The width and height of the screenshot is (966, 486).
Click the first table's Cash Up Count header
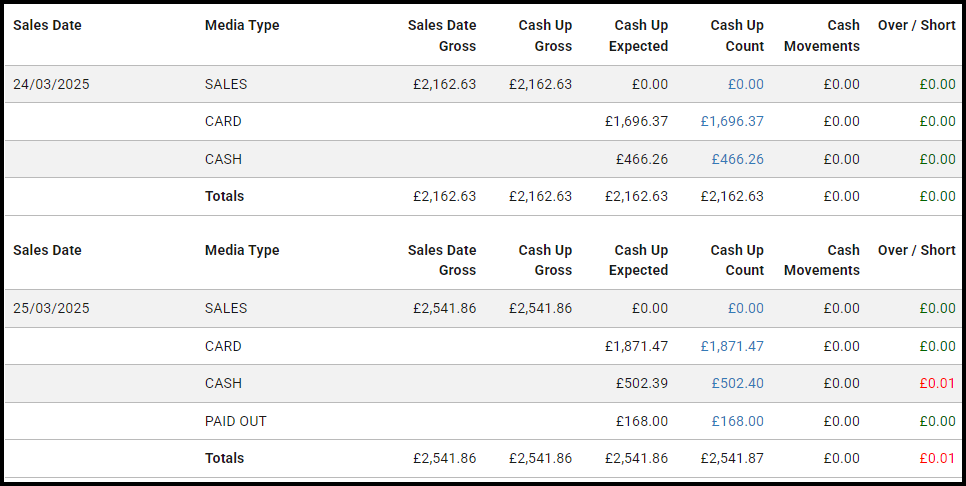coord(737,36)
